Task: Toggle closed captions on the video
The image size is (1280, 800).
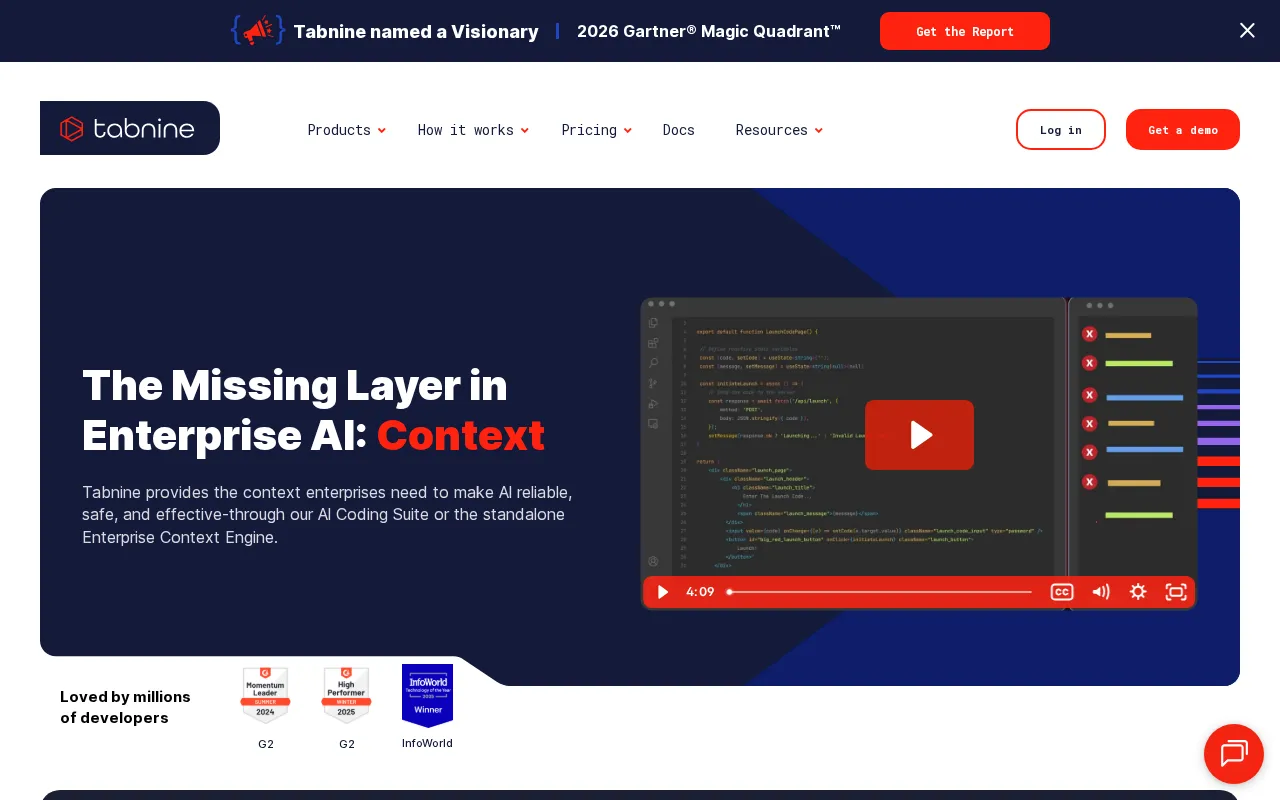Action: pos(1062,592)
